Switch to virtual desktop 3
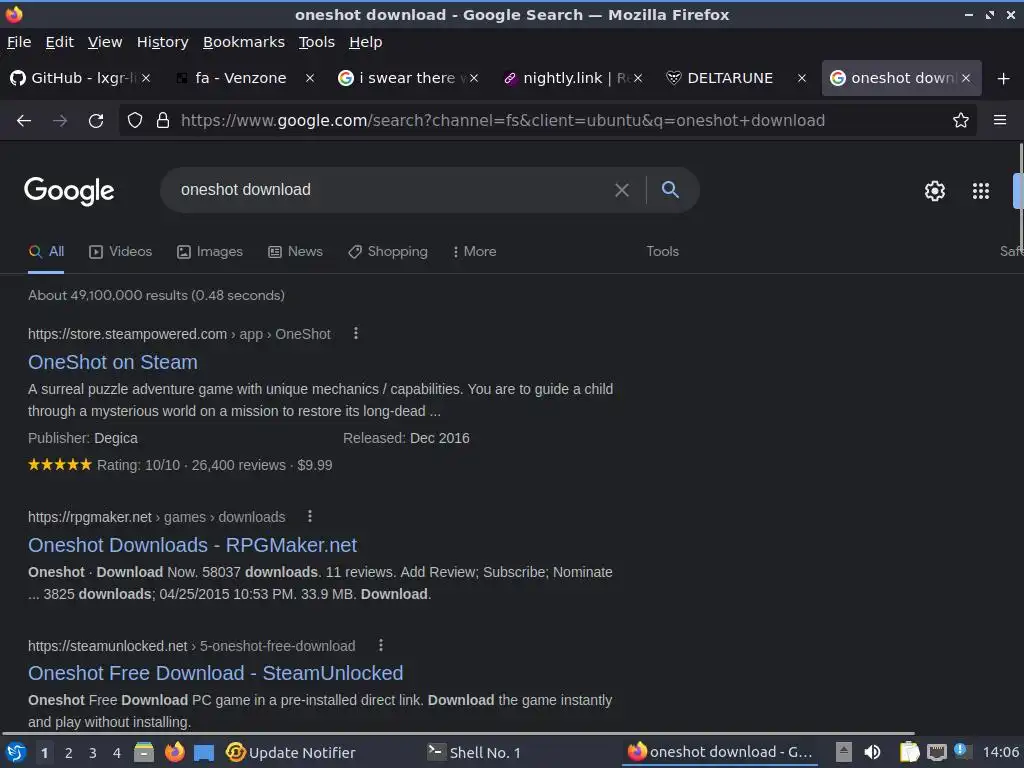Viewport: 1024px width, 768px height. [x=93, y=753]
